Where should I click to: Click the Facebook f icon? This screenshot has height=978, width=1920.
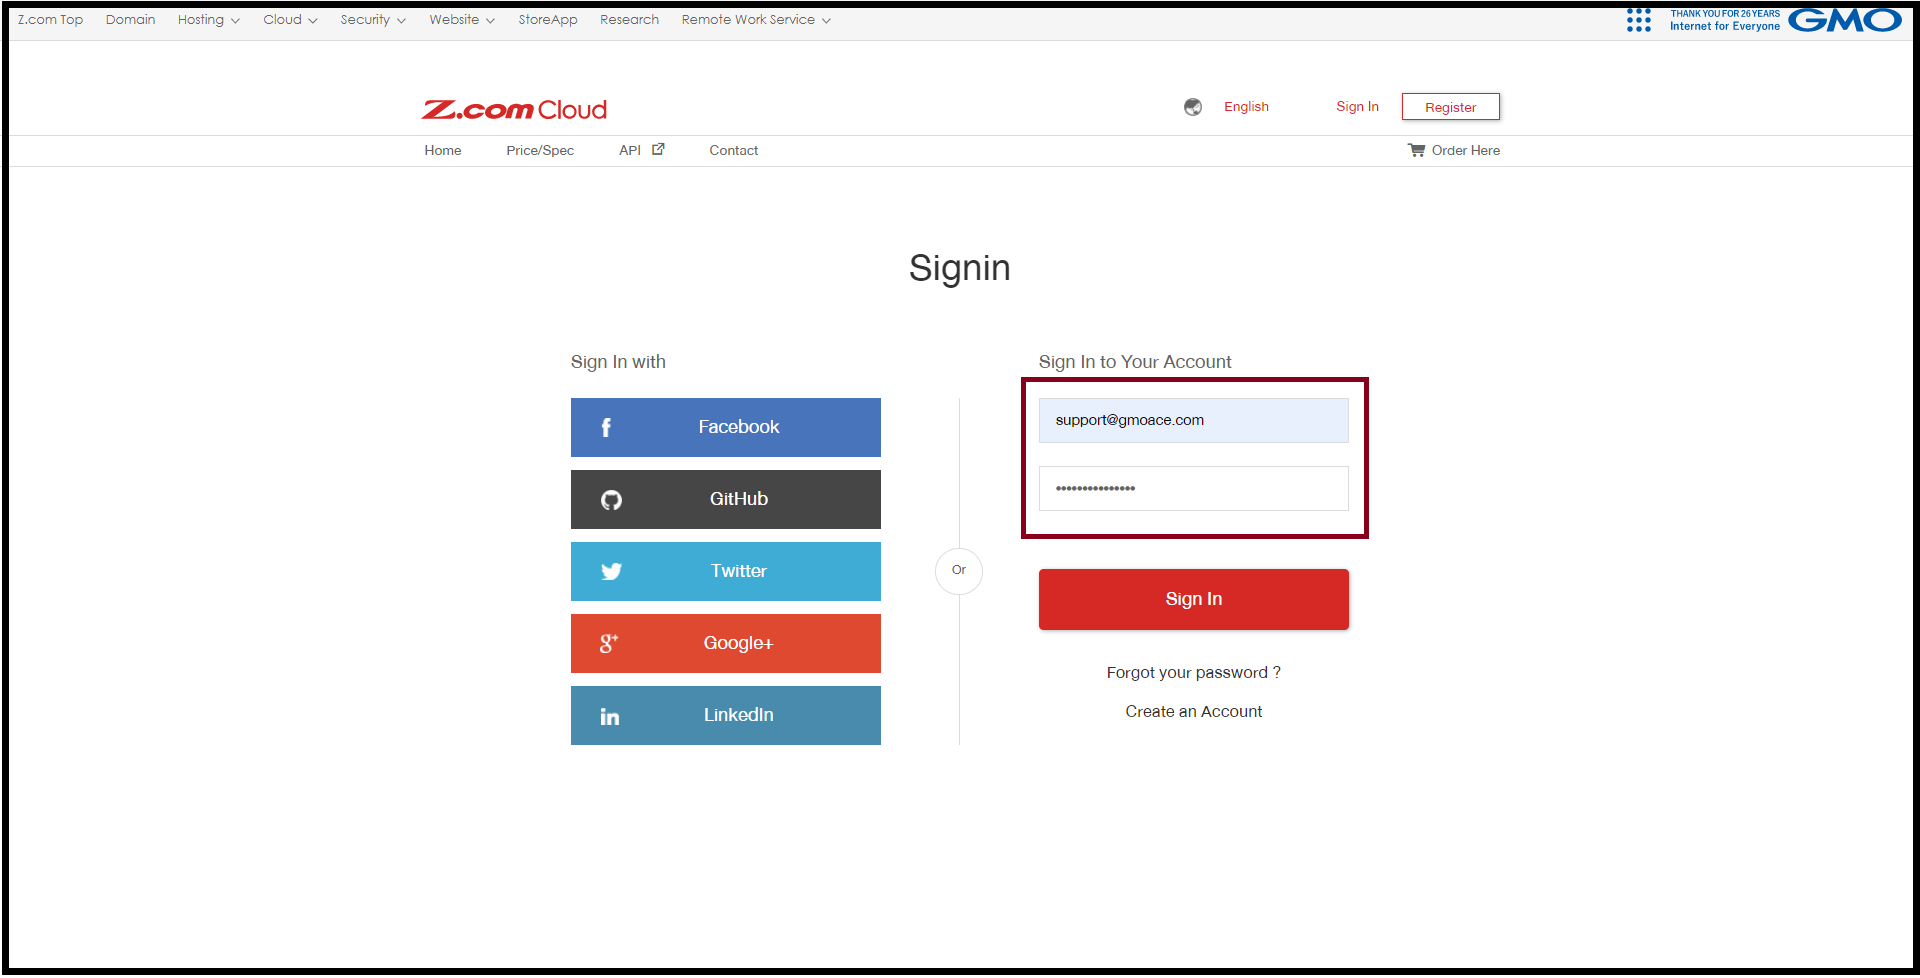point(606,428)
